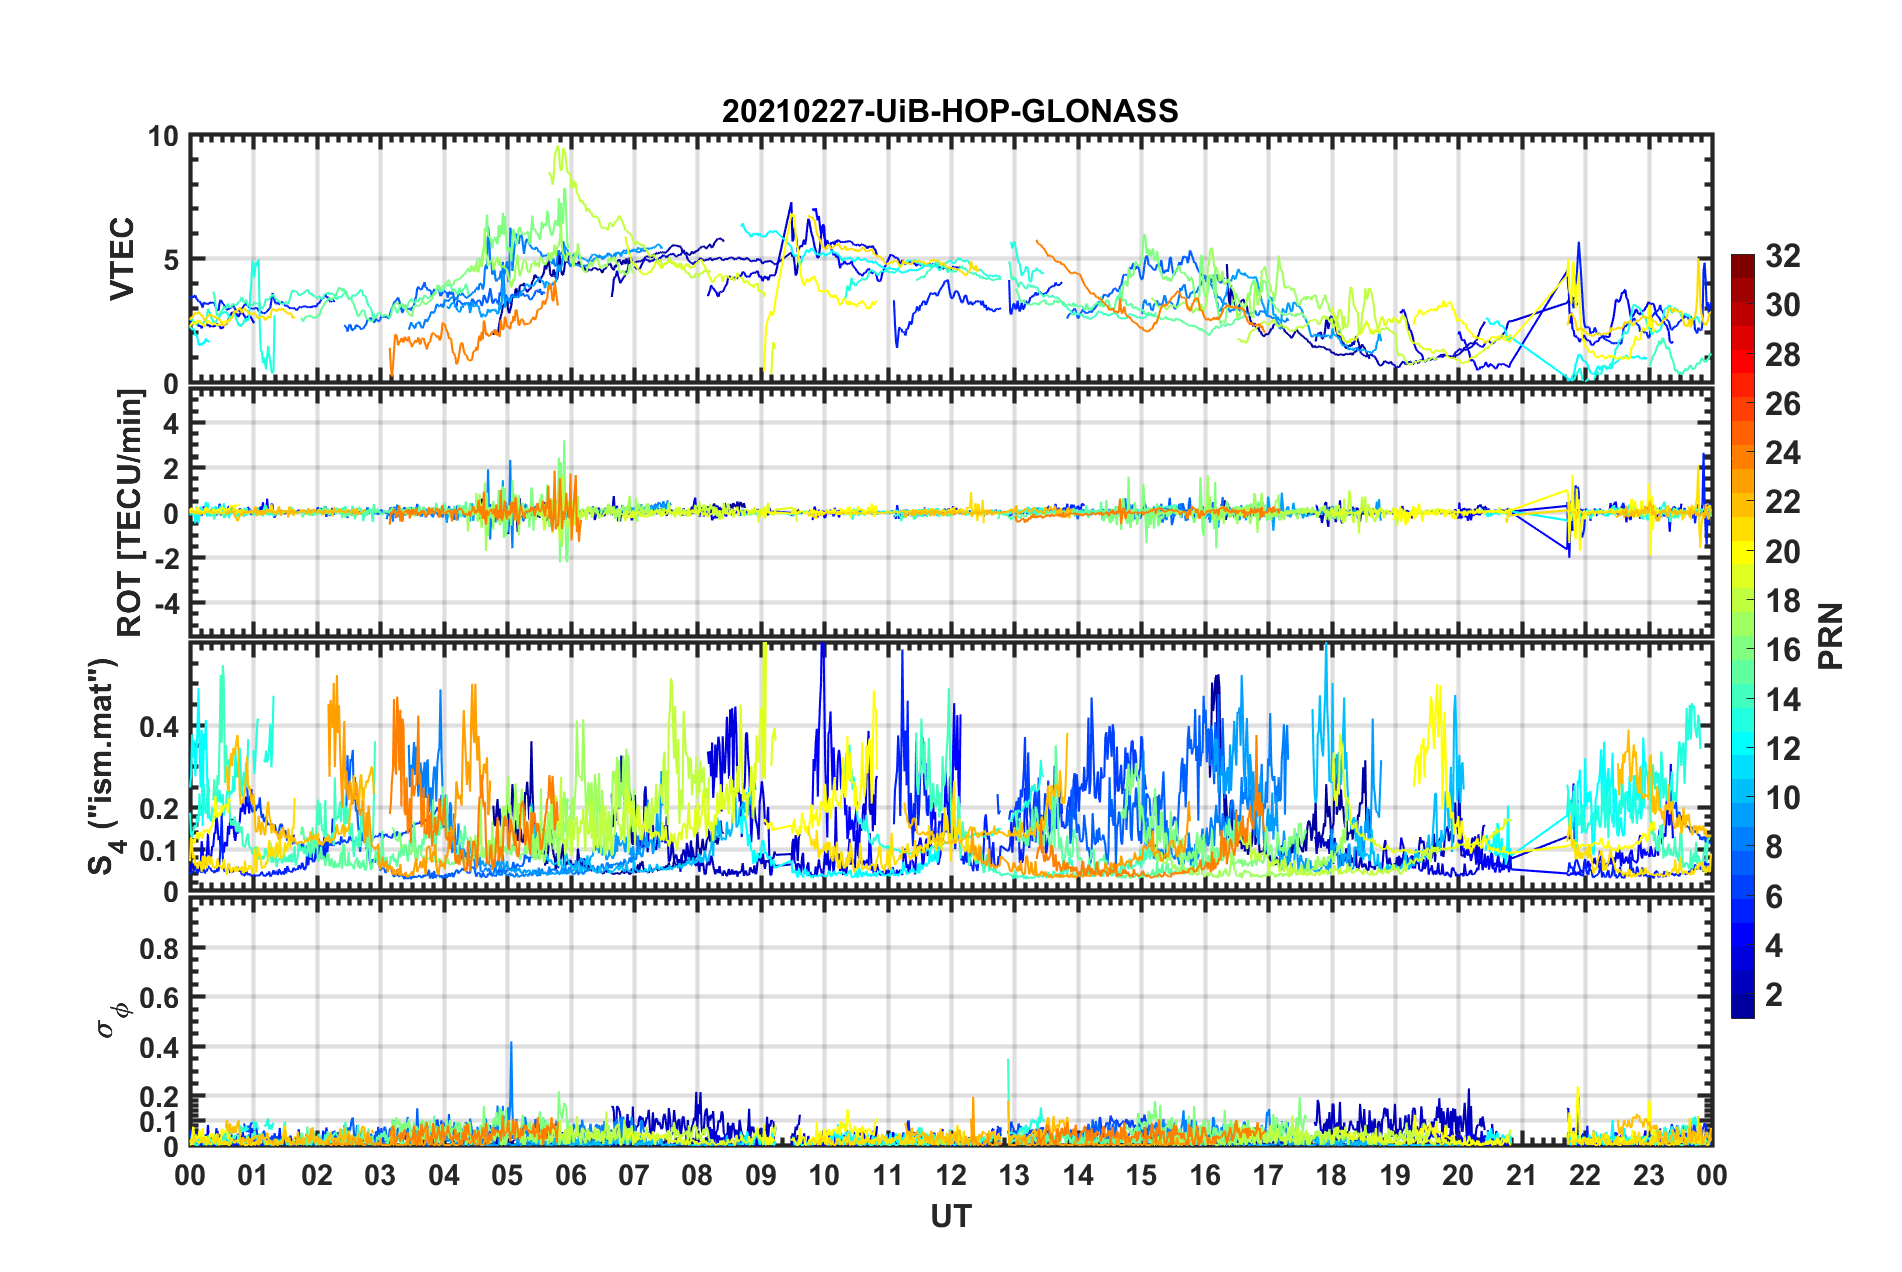
Task: Click the colorbar tick label 32
Action: point(1782,256)
